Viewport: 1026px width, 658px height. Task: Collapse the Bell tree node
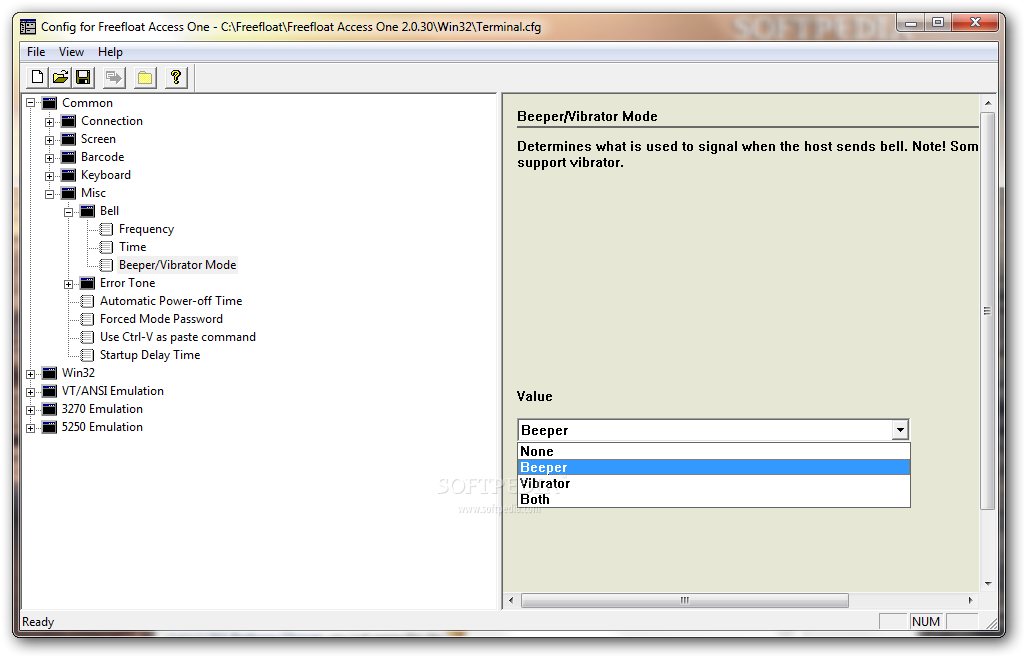[x=68, y=212]
